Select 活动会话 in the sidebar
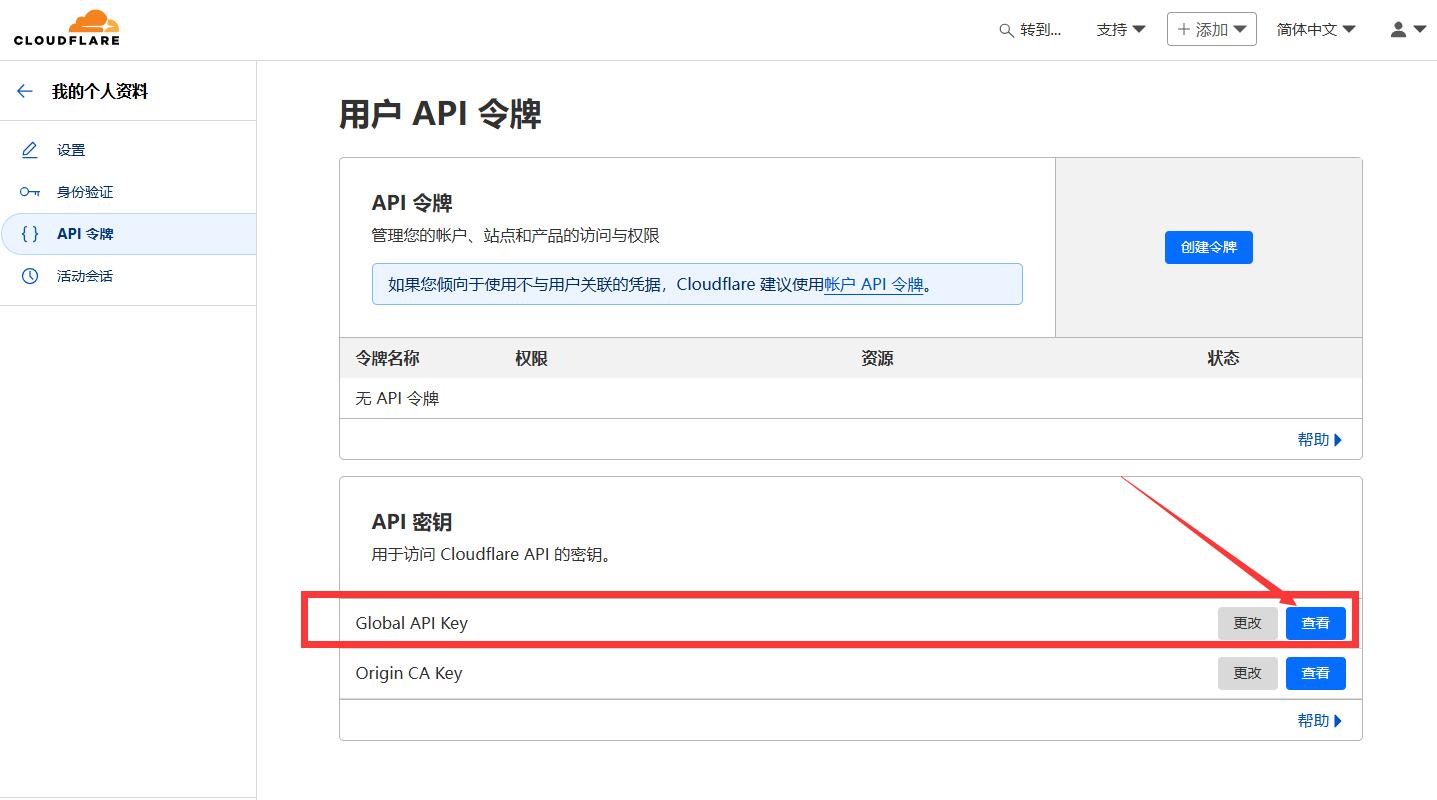 (85, 276)
